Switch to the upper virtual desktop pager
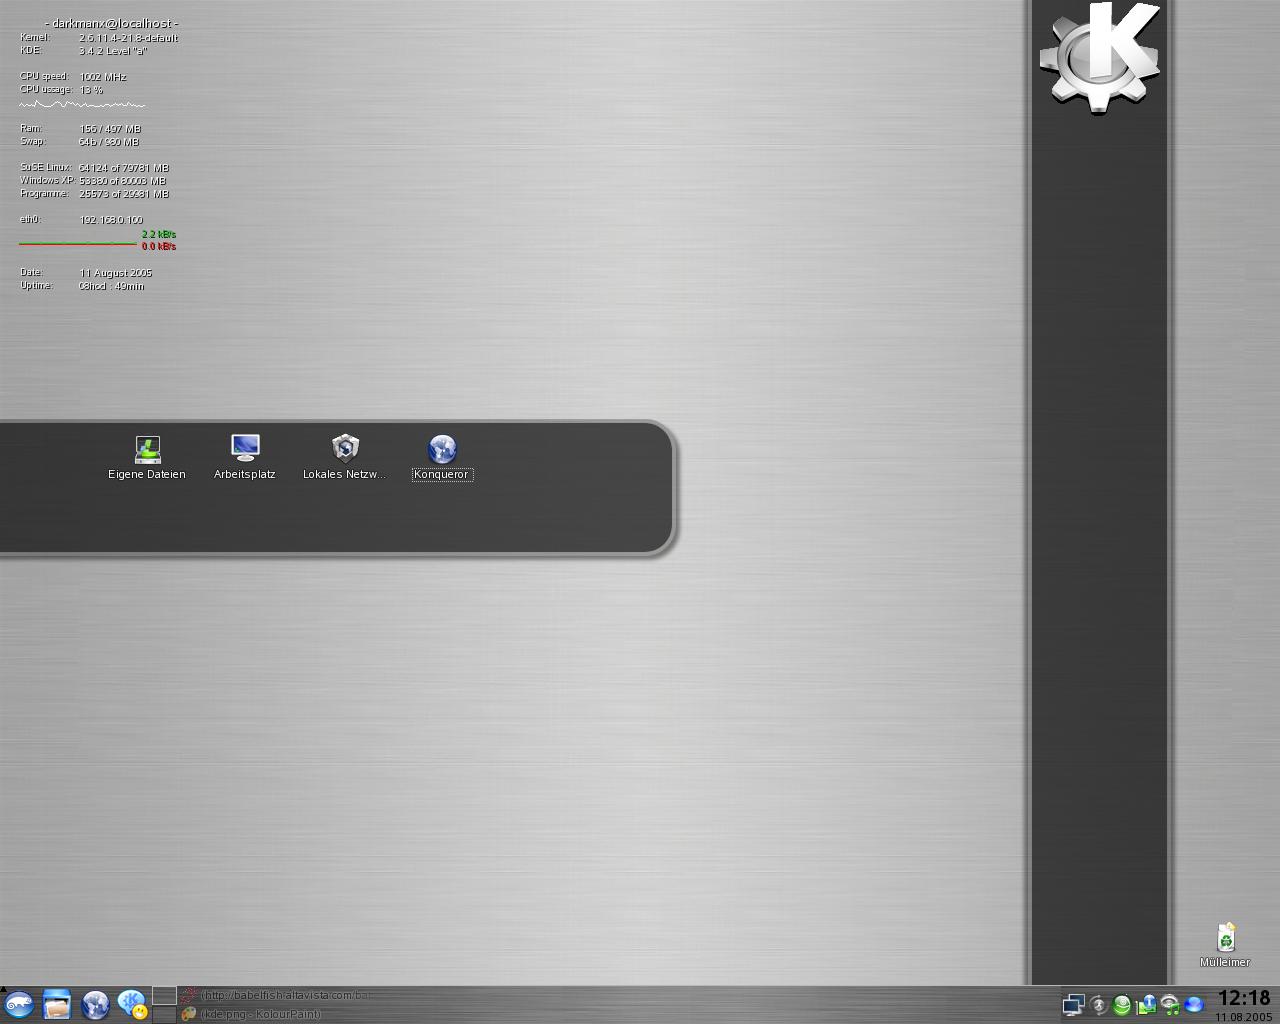1280x1024 pixels. (x=164, y=995)
